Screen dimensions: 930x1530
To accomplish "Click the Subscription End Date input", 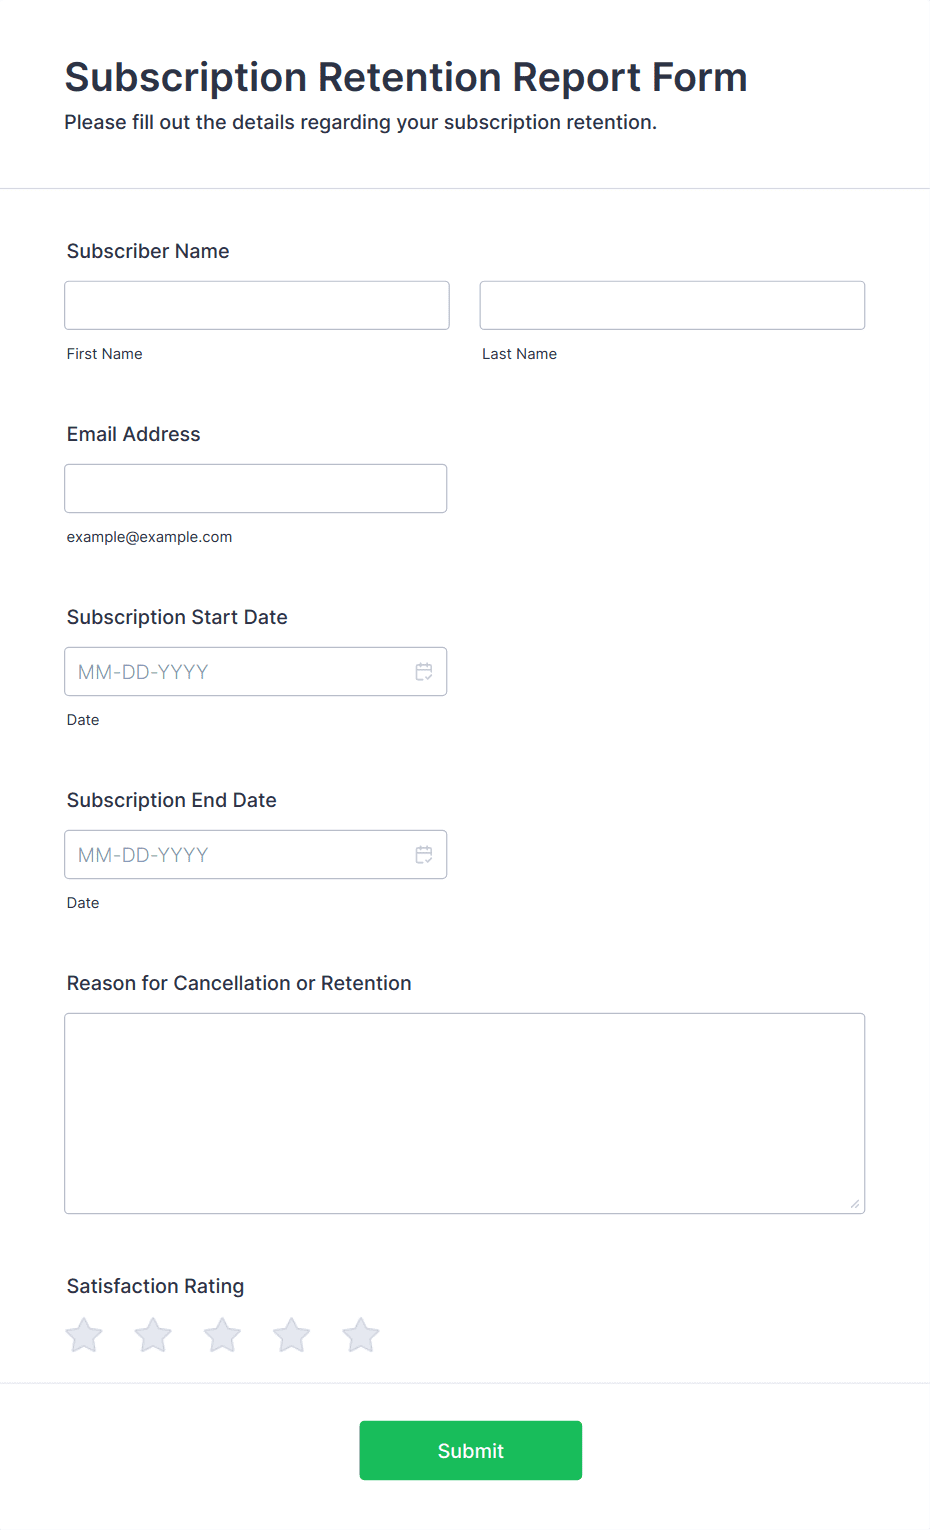I will pos(256,855).
